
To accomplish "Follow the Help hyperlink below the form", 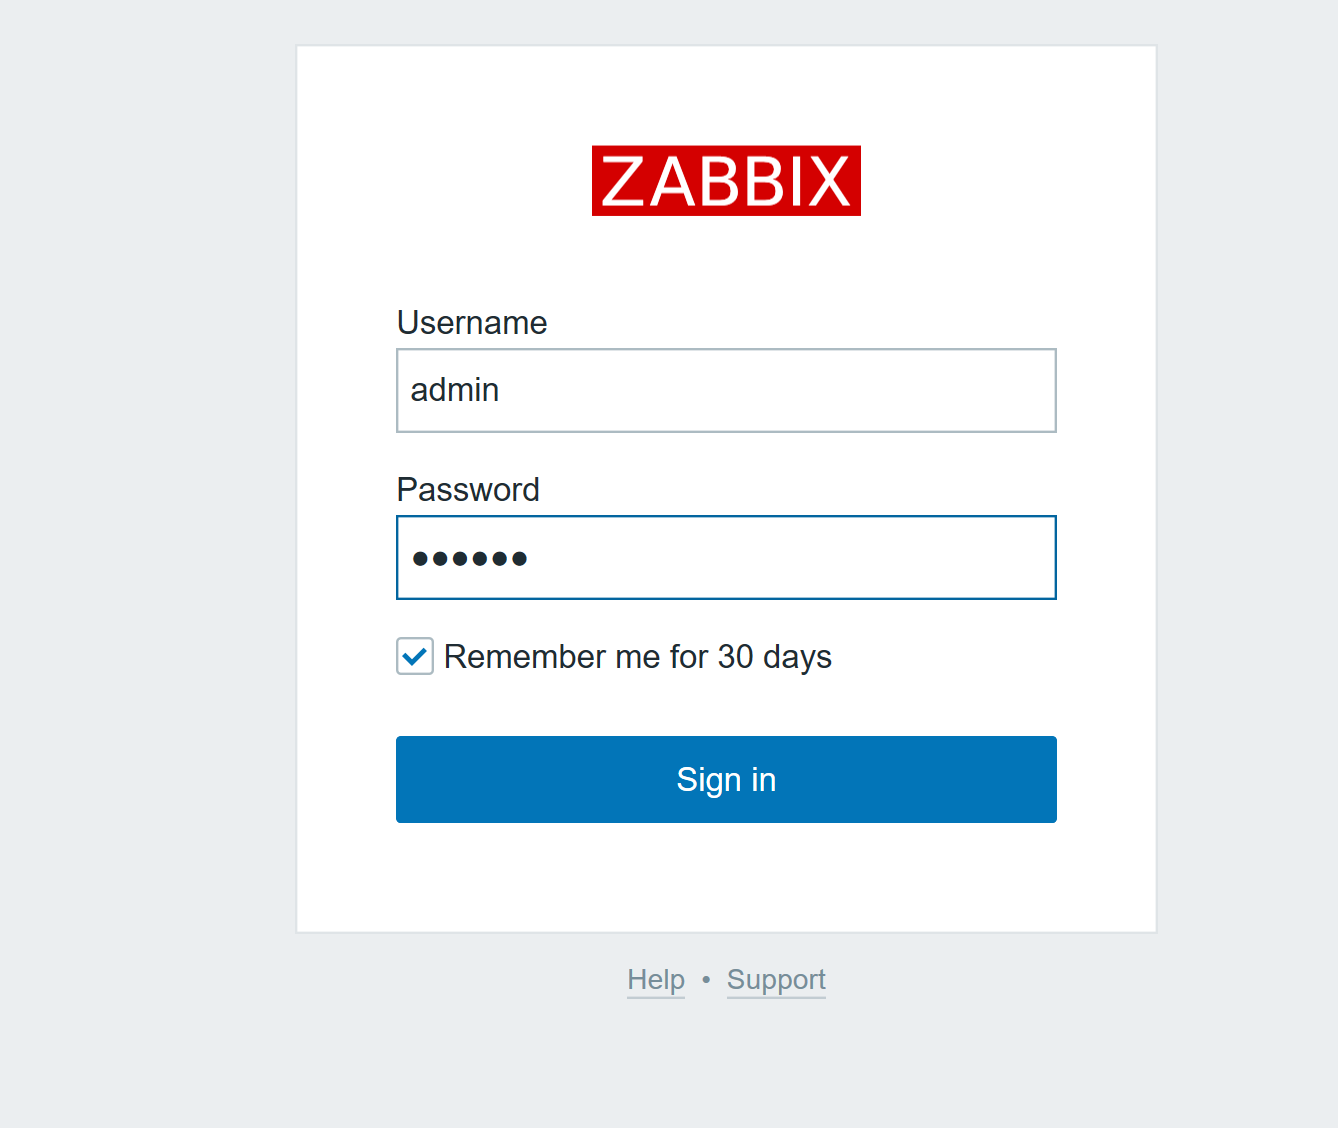I will [x=655, y=980].
